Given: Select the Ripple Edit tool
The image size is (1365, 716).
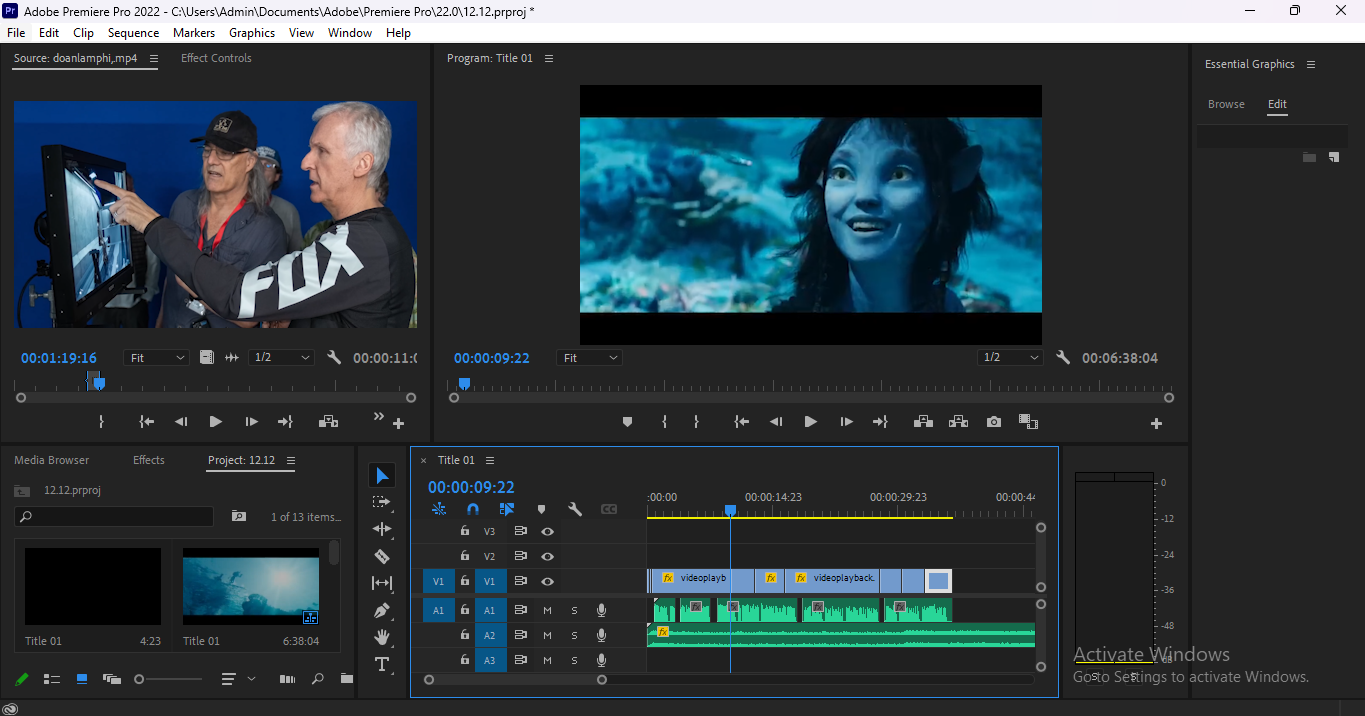Looking at the screenshot, I should click(382, 529).
